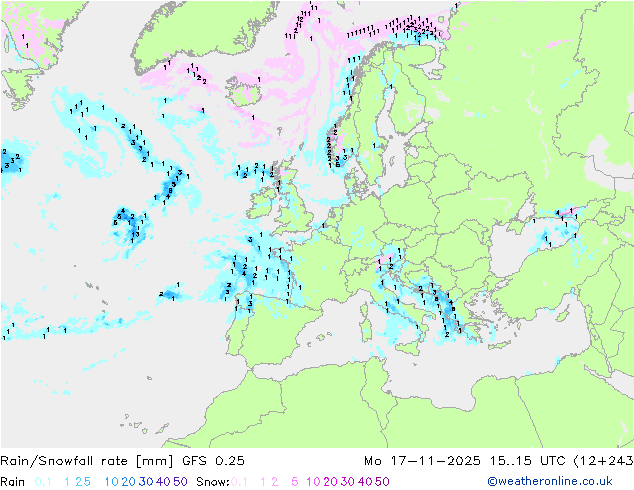Select the Snow legend value 0.1
Image resolution: width=634 pixels, height=490 pixels.
pos(239,482)
